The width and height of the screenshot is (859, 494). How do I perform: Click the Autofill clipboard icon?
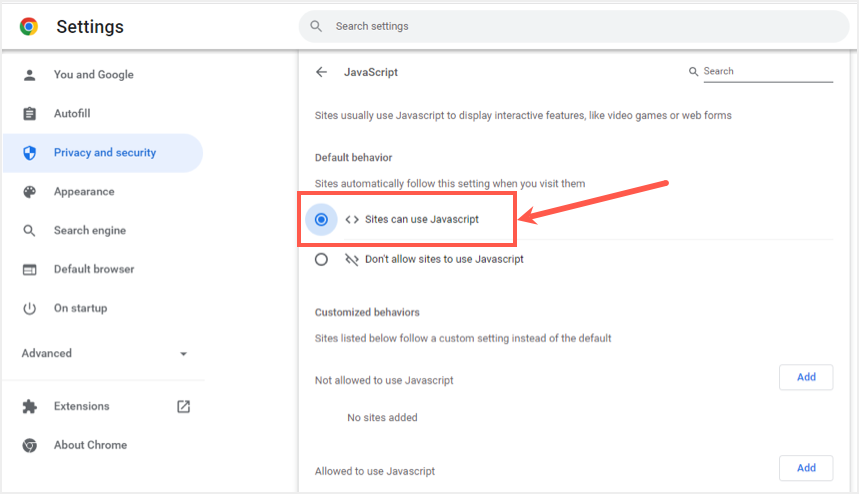pos(30,114)
